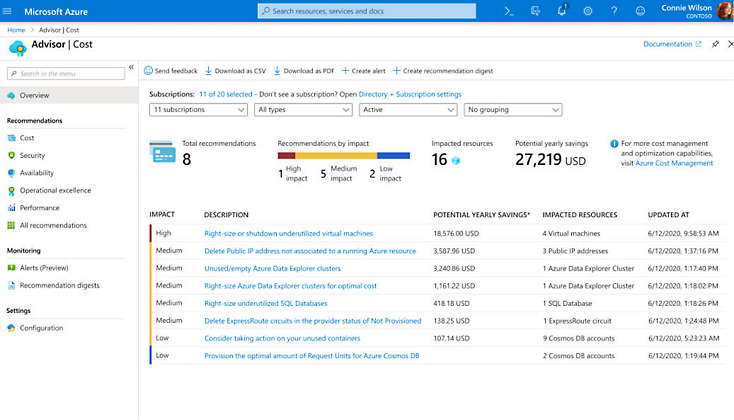The width and height of the screenshot is (734, 420).
Task: Open the notifications bell icon
Action: point(561,11)
